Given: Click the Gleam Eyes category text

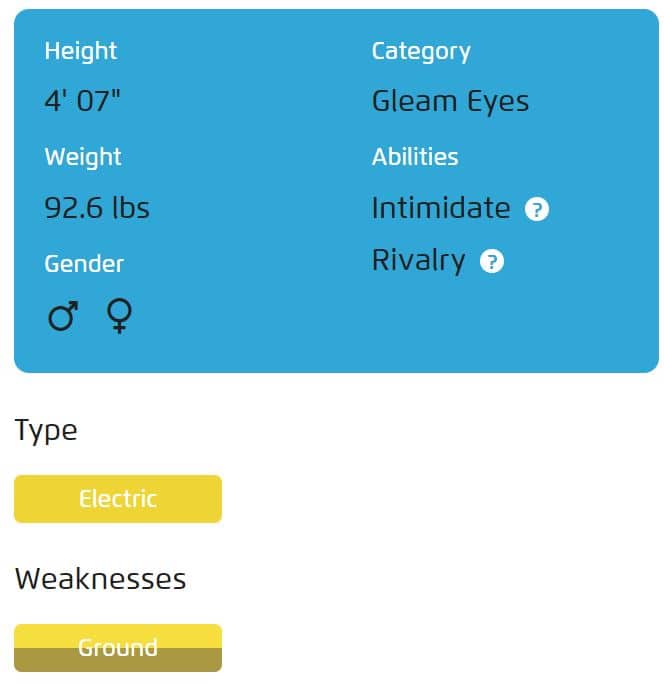Looking at the screenshot, I should pos(450,102).
